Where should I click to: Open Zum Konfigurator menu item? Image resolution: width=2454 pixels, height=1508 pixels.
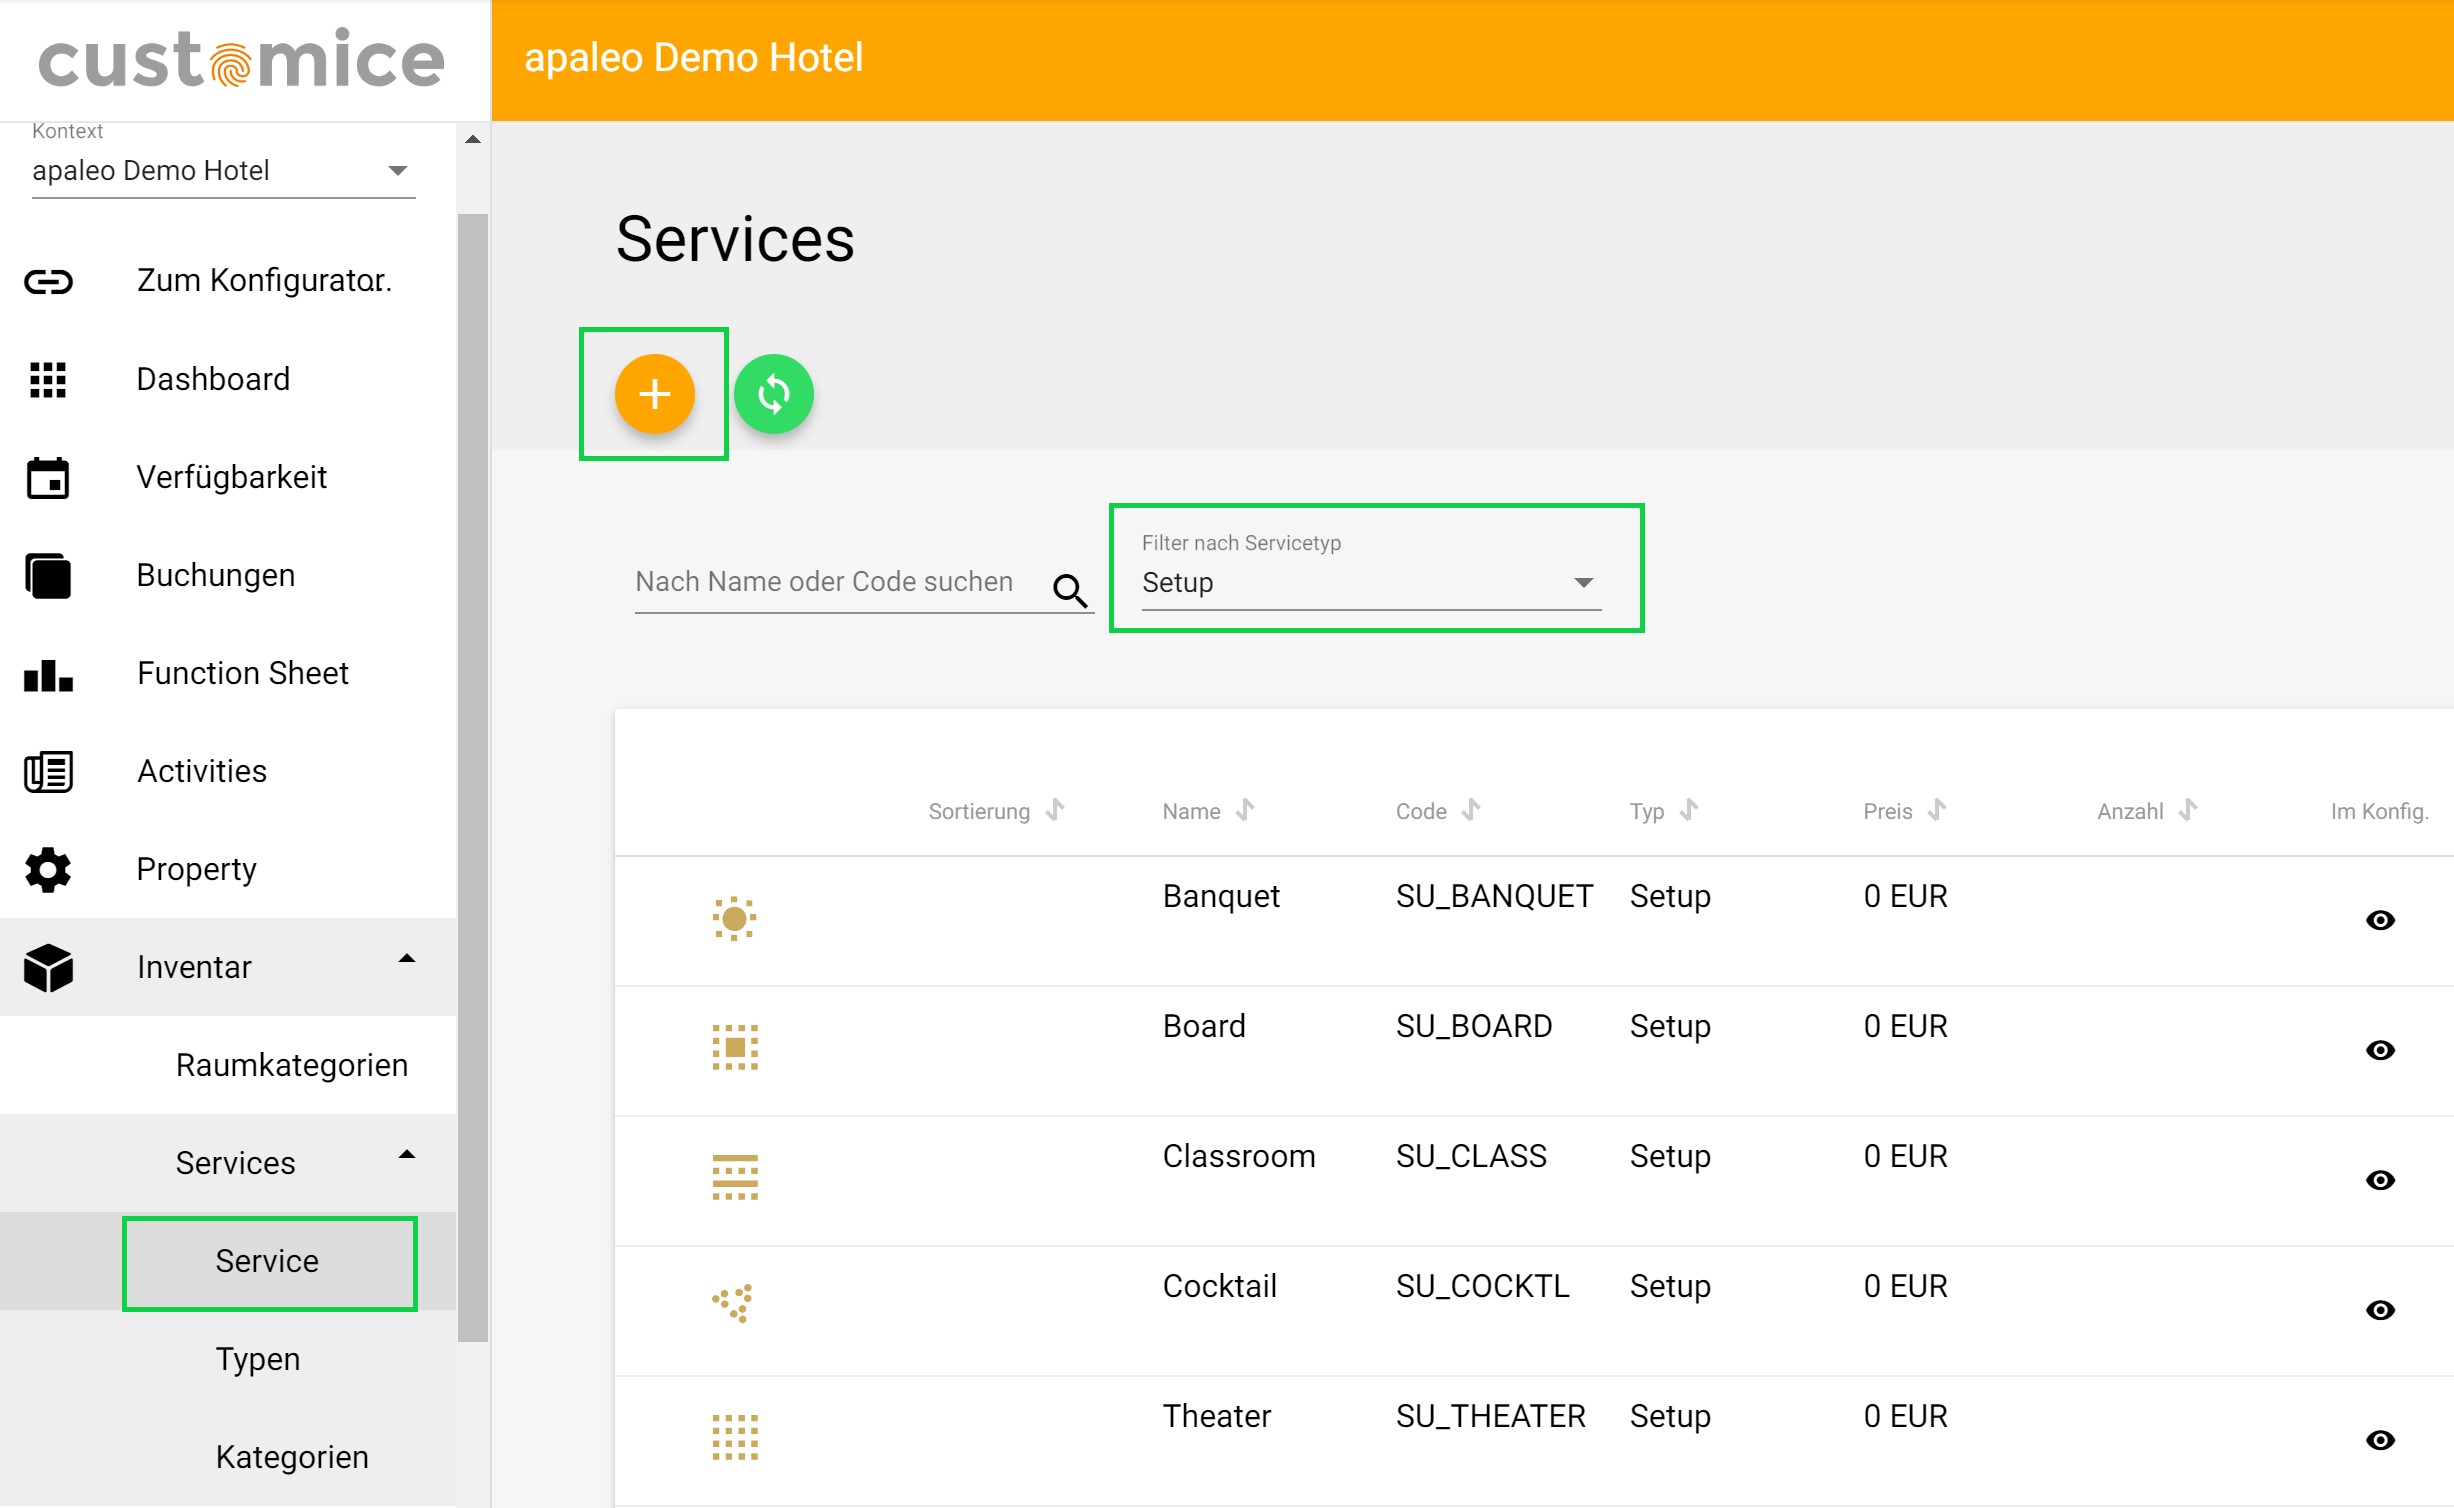(x=228, y=281)
